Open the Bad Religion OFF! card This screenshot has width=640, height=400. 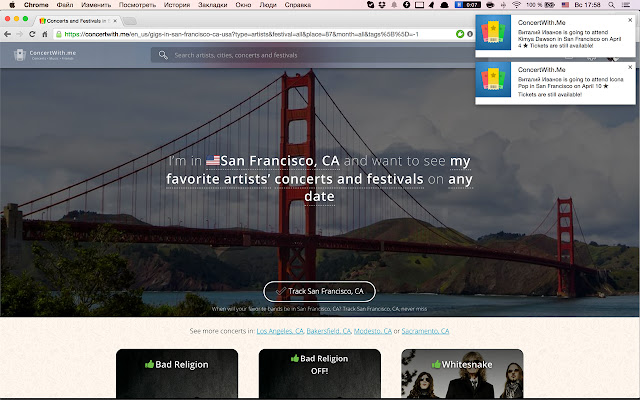coord(320,374)
